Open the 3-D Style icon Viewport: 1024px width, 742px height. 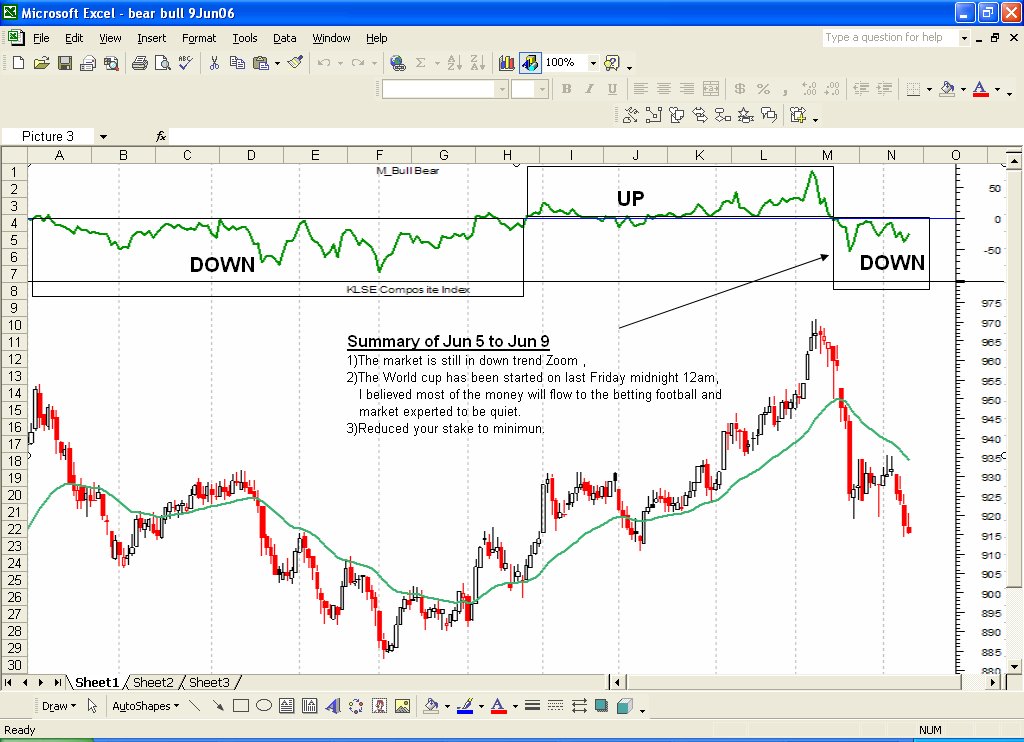coord(625,705)
